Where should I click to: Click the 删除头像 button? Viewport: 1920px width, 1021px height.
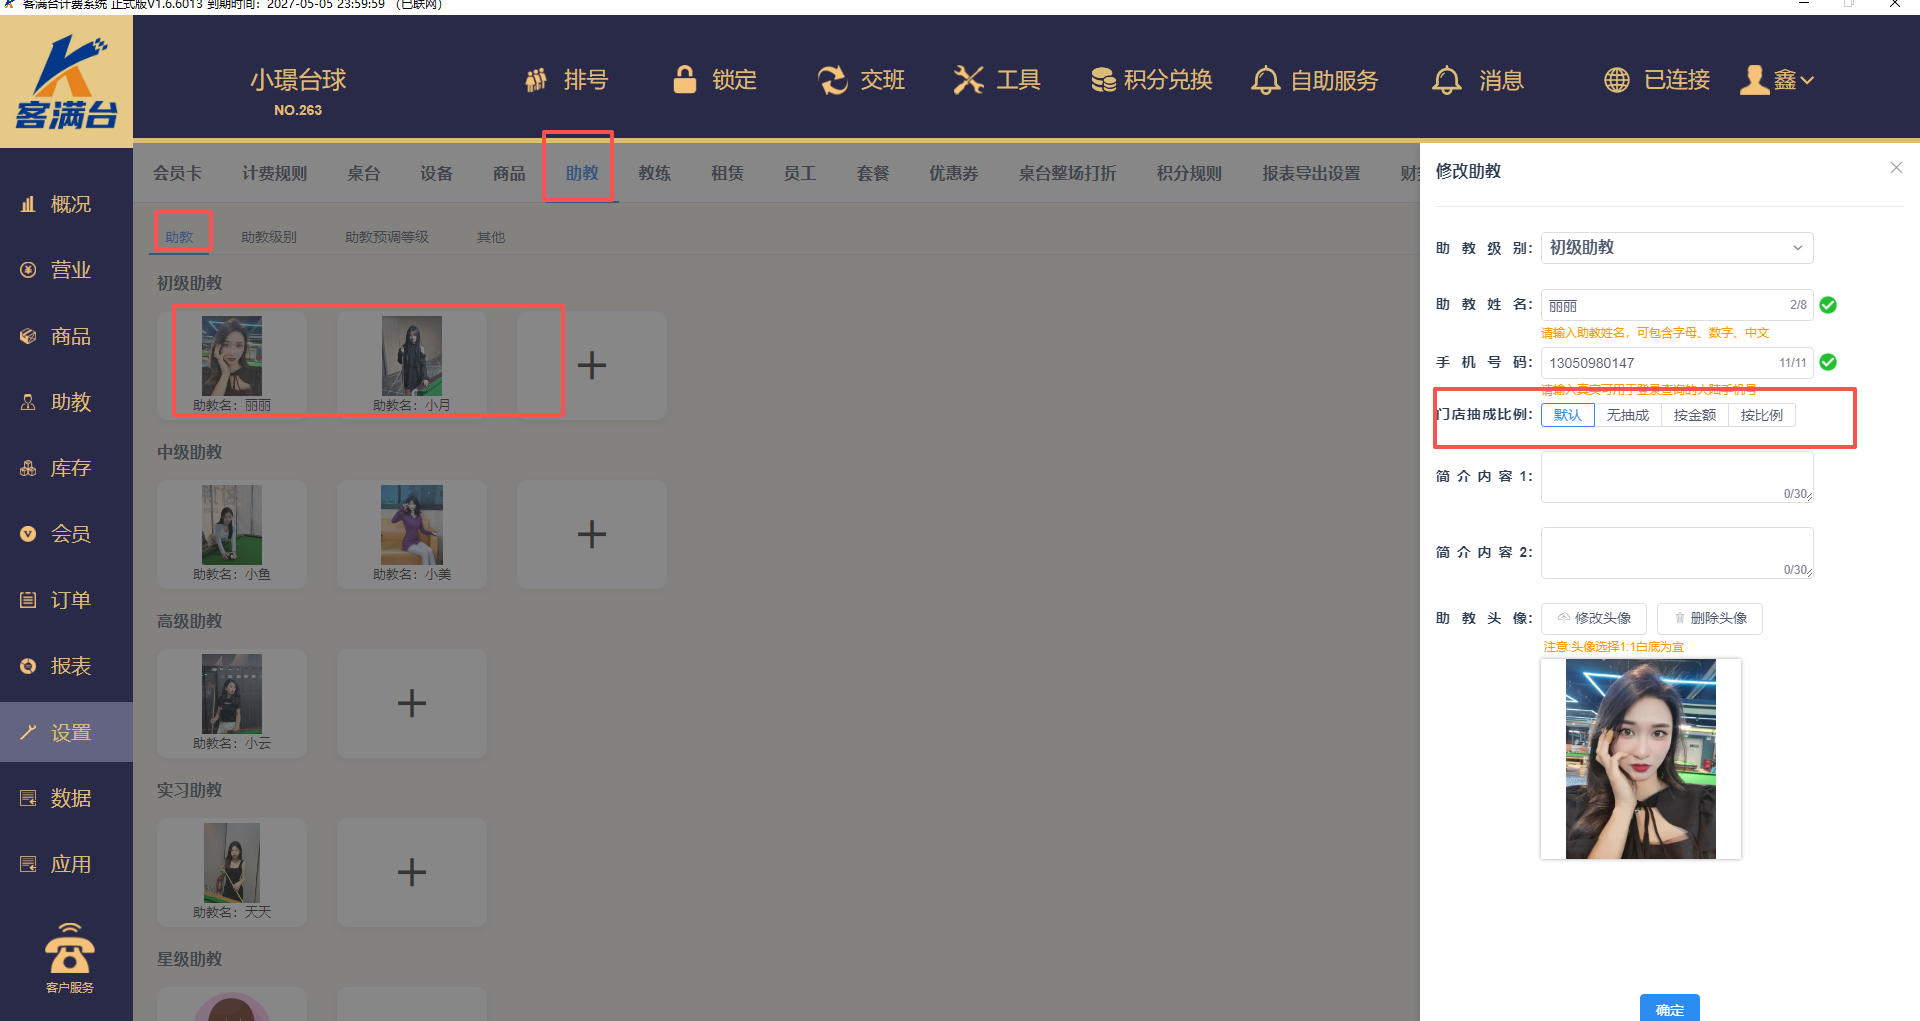(1709, 618)
